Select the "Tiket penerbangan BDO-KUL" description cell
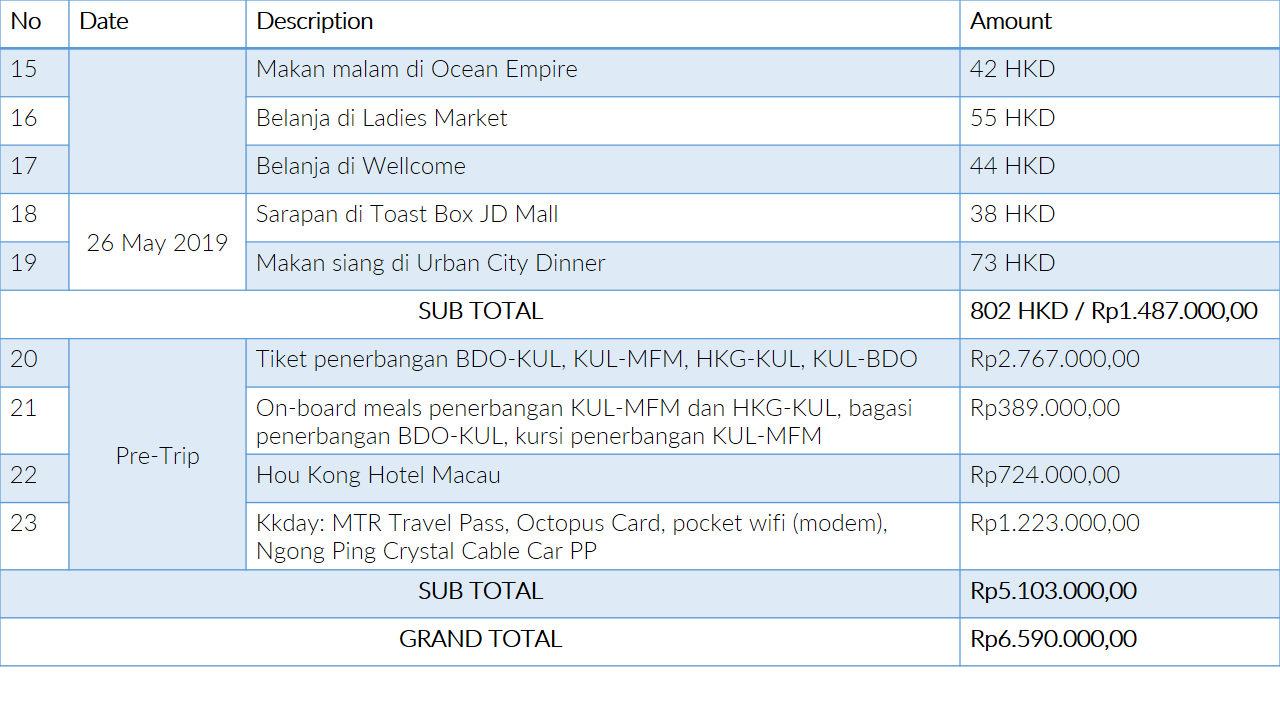Image resolution: width=1280 pixels, height=720 pixels. pos(586,360)
